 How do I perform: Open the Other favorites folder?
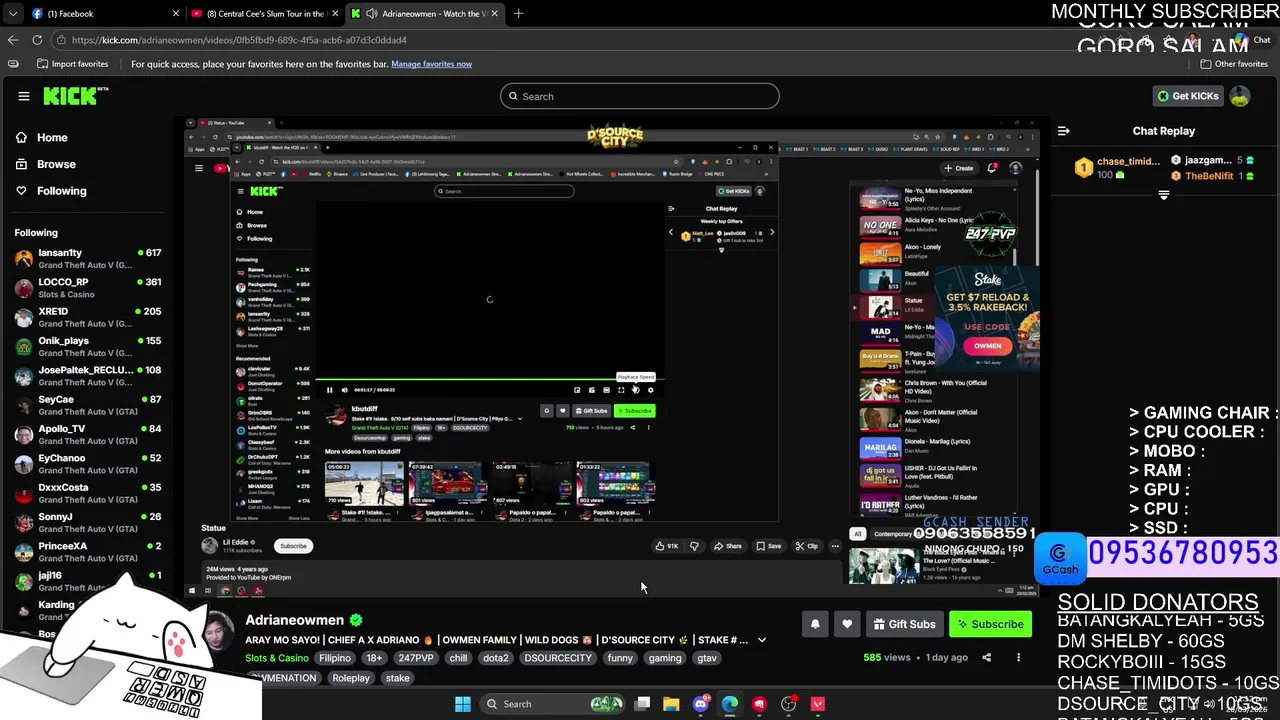click(1234, 64)
